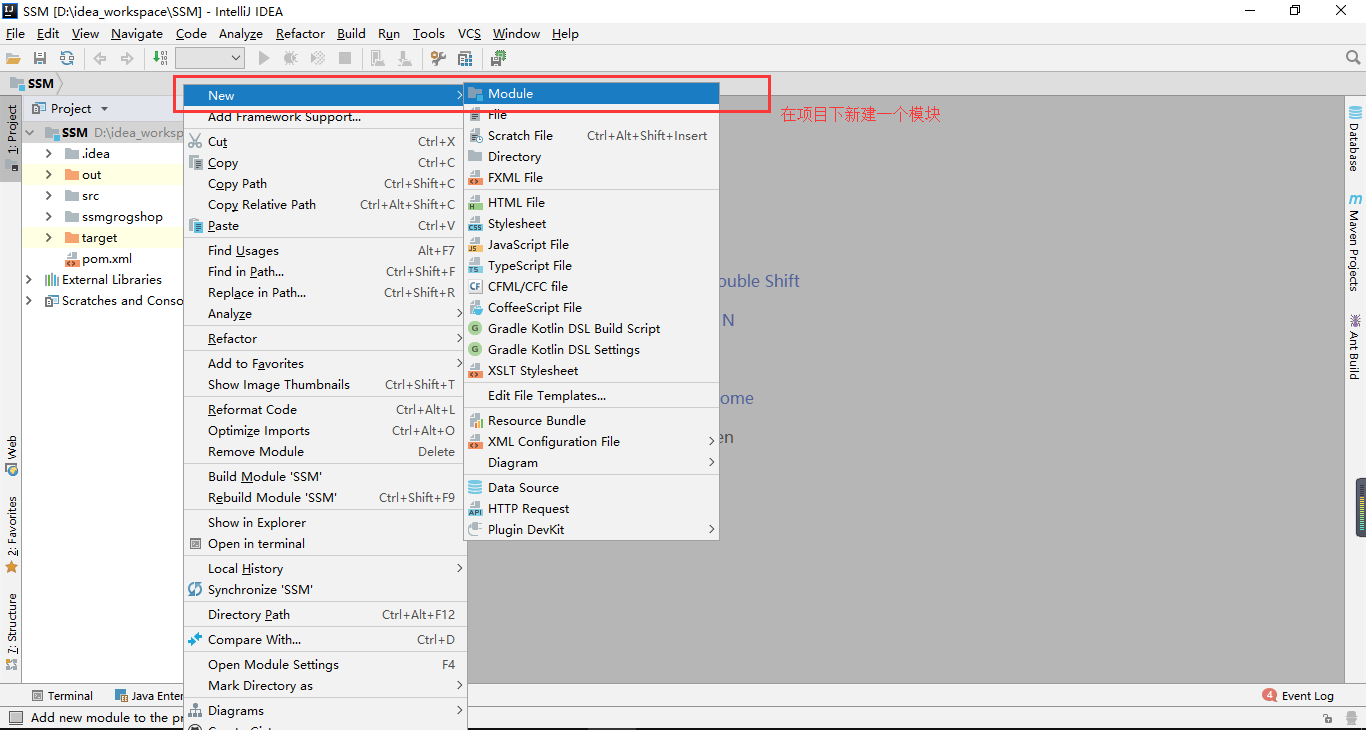Screen dimensions: 1366x730
Task: Open the Mark Directory as submenu
Action: point(325,686)
